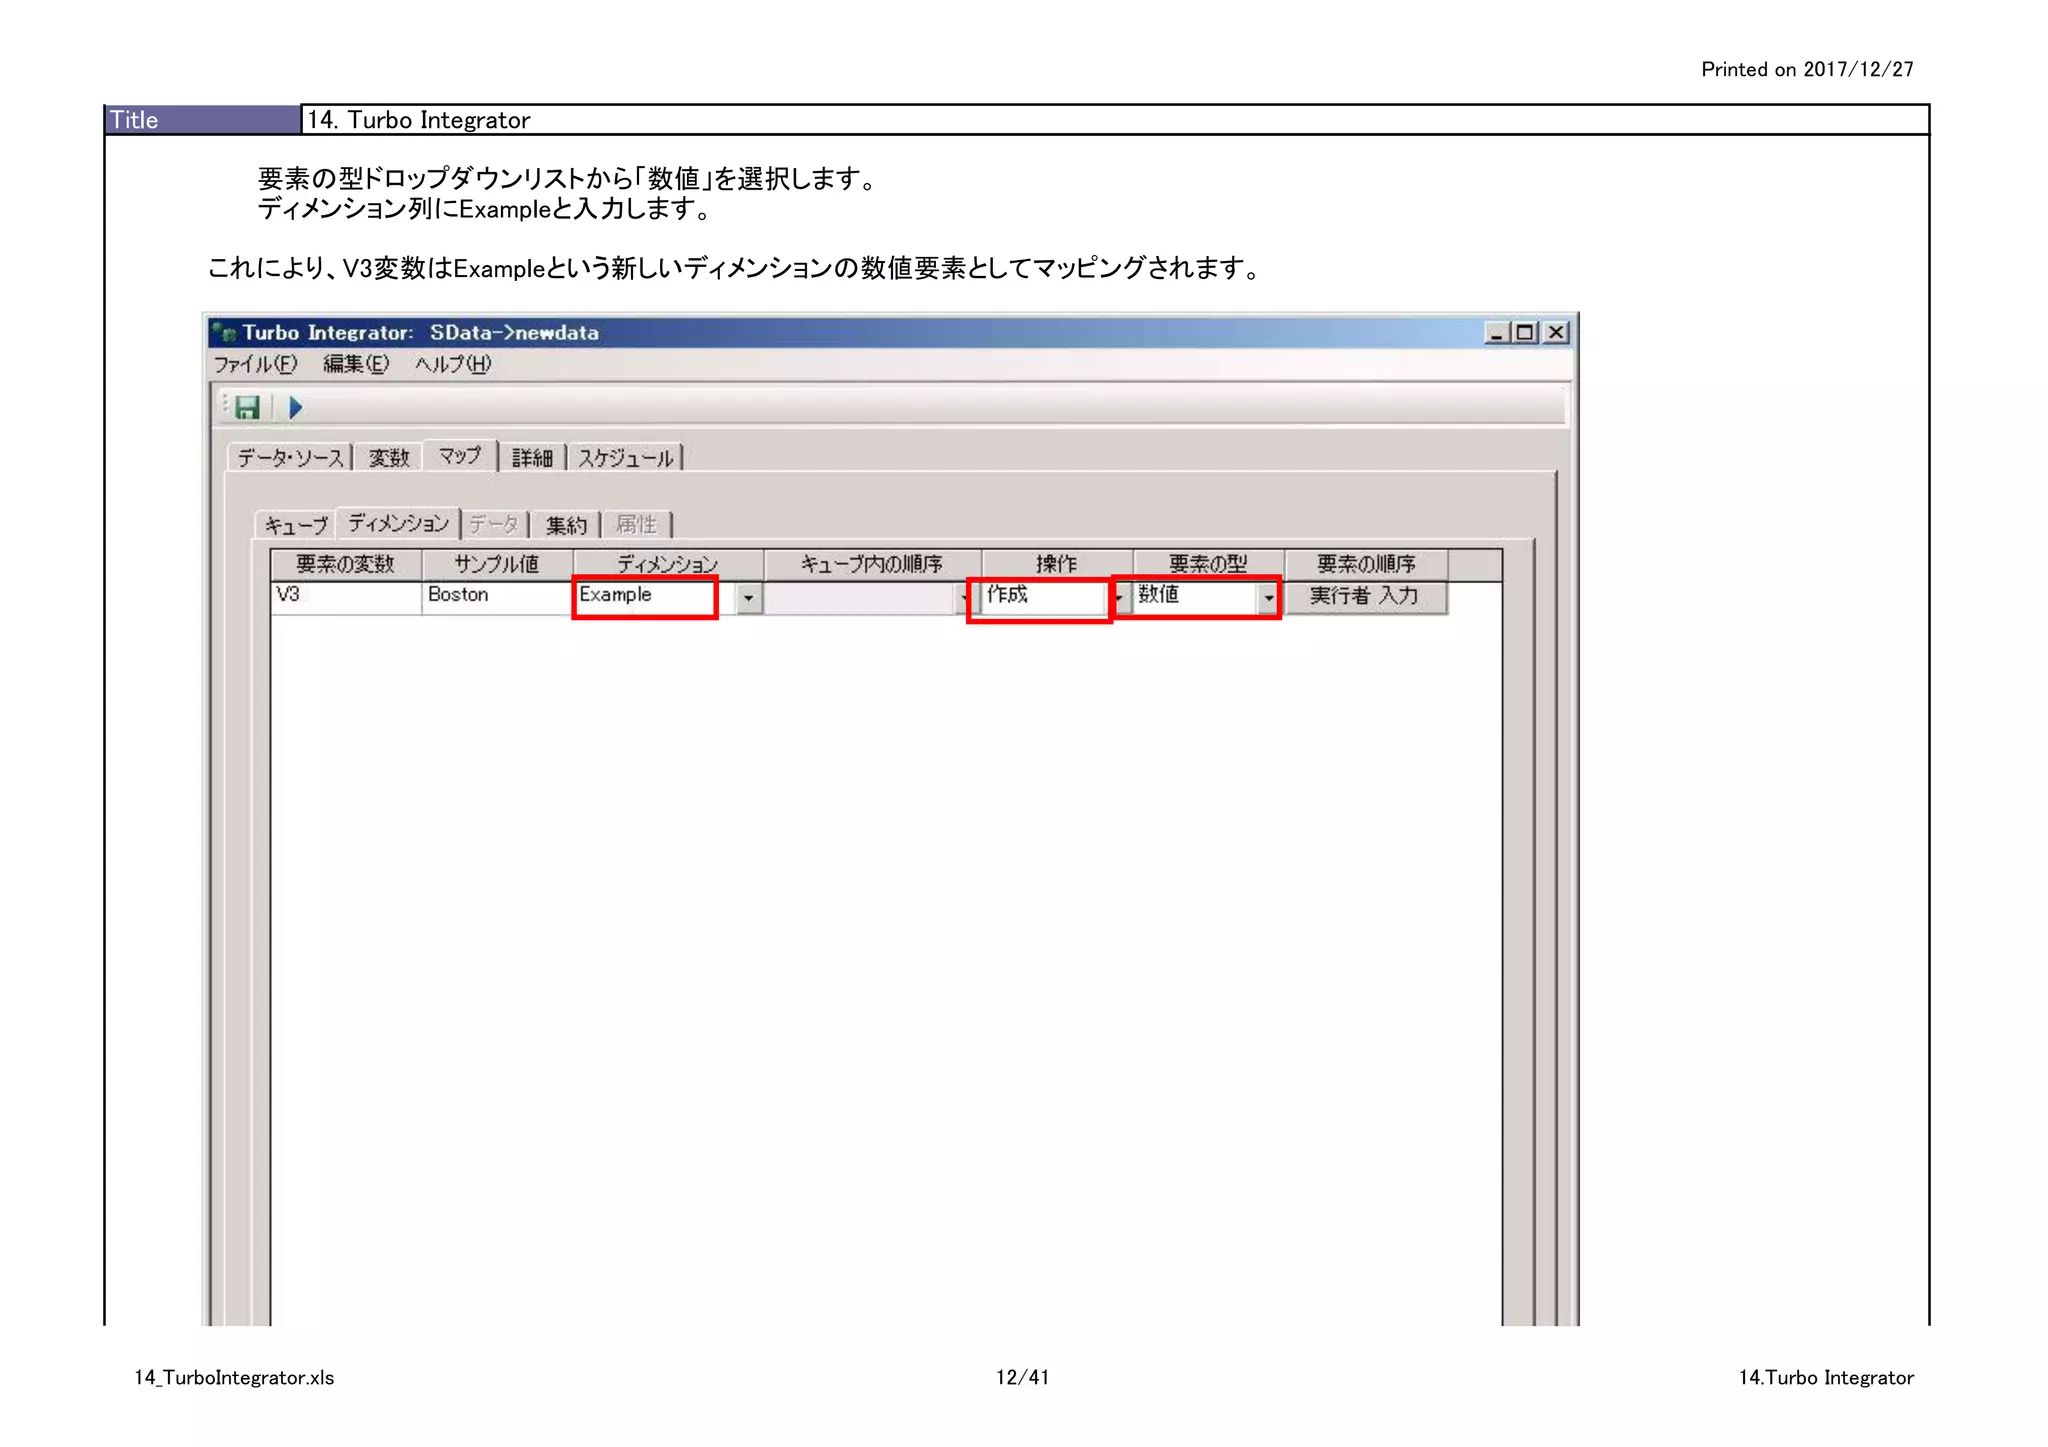Select the マップ tab
Viewport: 2048px width, 1447px height.
point(460,456)
